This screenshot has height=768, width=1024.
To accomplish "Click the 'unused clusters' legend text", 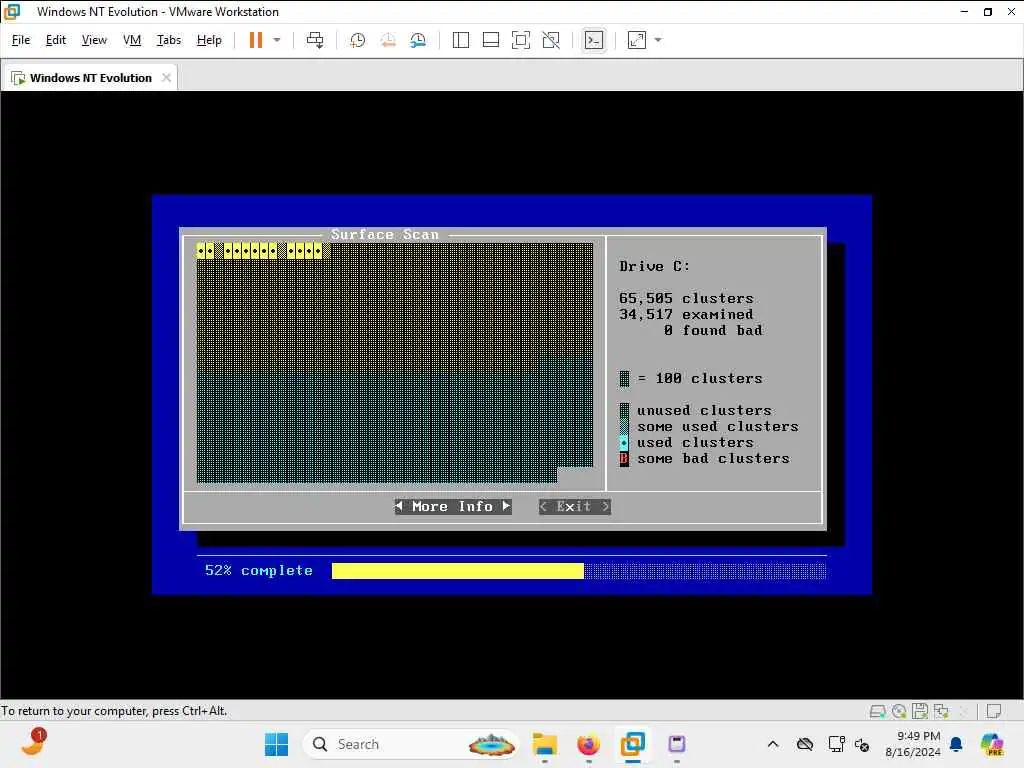I will (704, 411).
